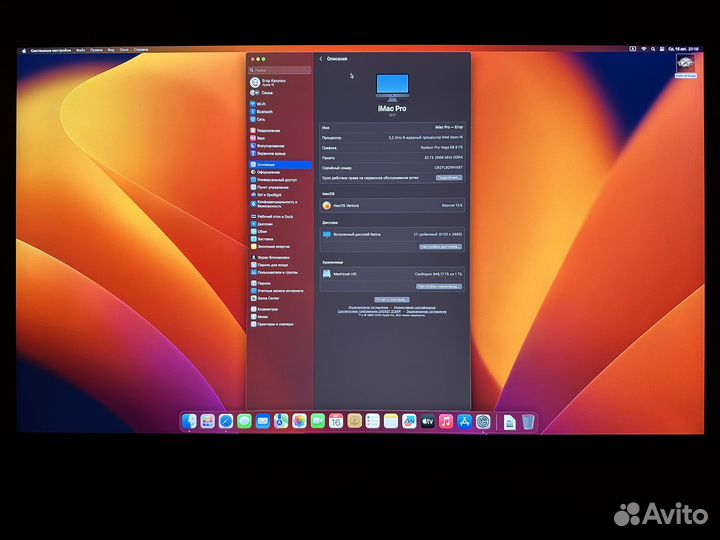Go back using the chevron beside Описание
This screenshot has width=720, height=540.
[321, 59]
